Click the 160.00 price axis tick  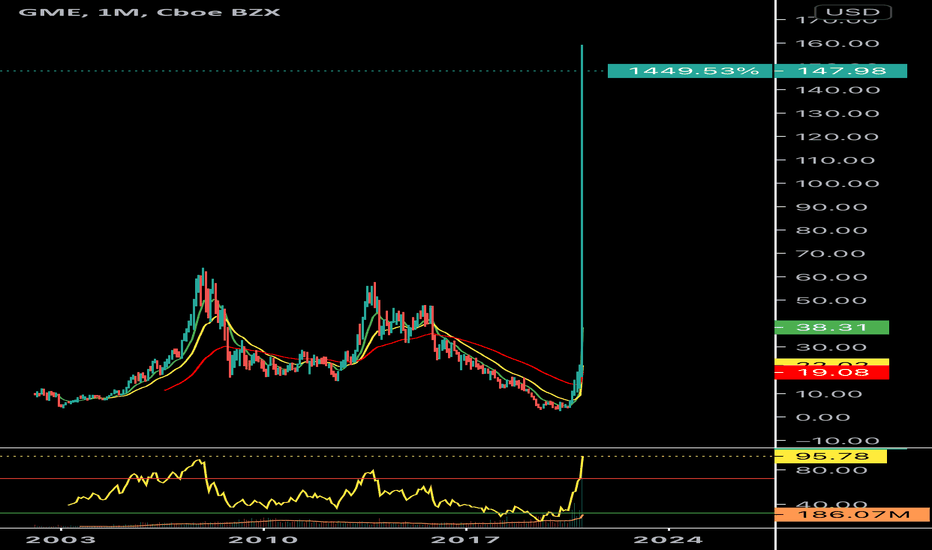(x=837, y=43)
